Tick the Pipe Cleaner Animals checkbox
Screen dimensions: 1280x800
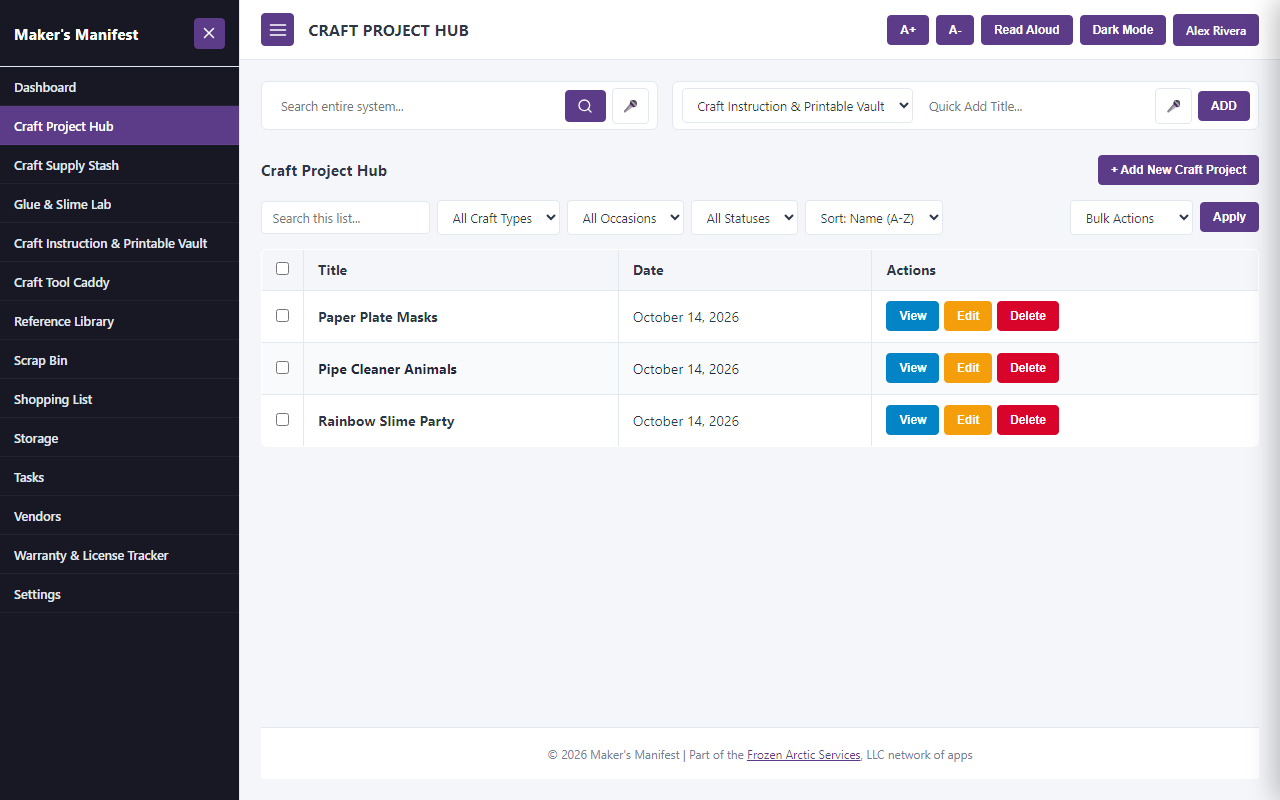[282, 368]
